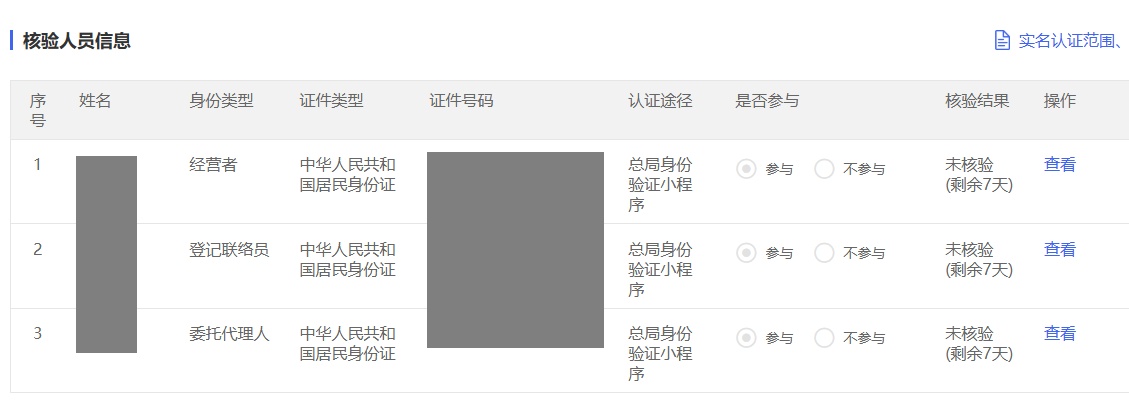The width and height of the screenshot is (1129, 400).
Task: Click the document icon beside 实名认证范围
Action: [x=1002, y=40]
